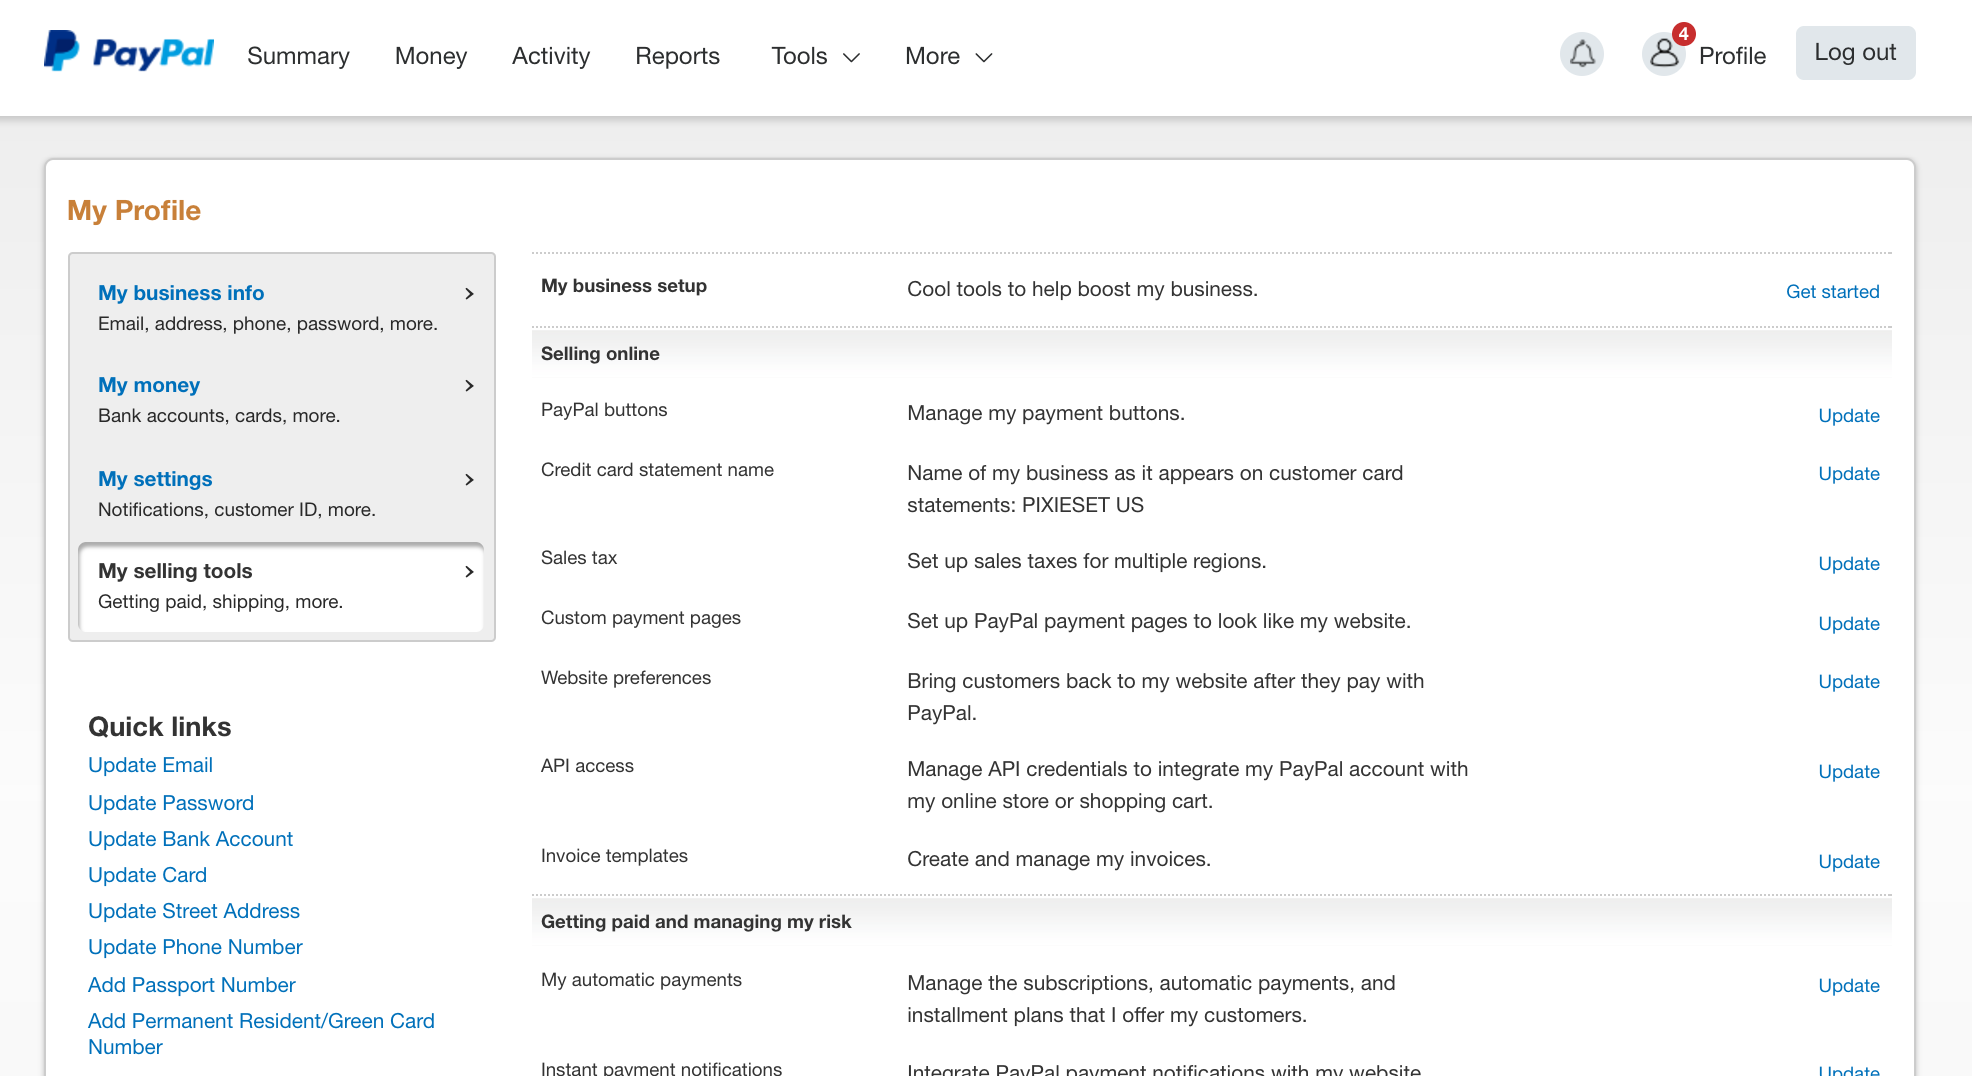Expand the More dropdown menu
Image resolution: width=1972 pixels, height=1076 pixels.
(x=948, y=56)
